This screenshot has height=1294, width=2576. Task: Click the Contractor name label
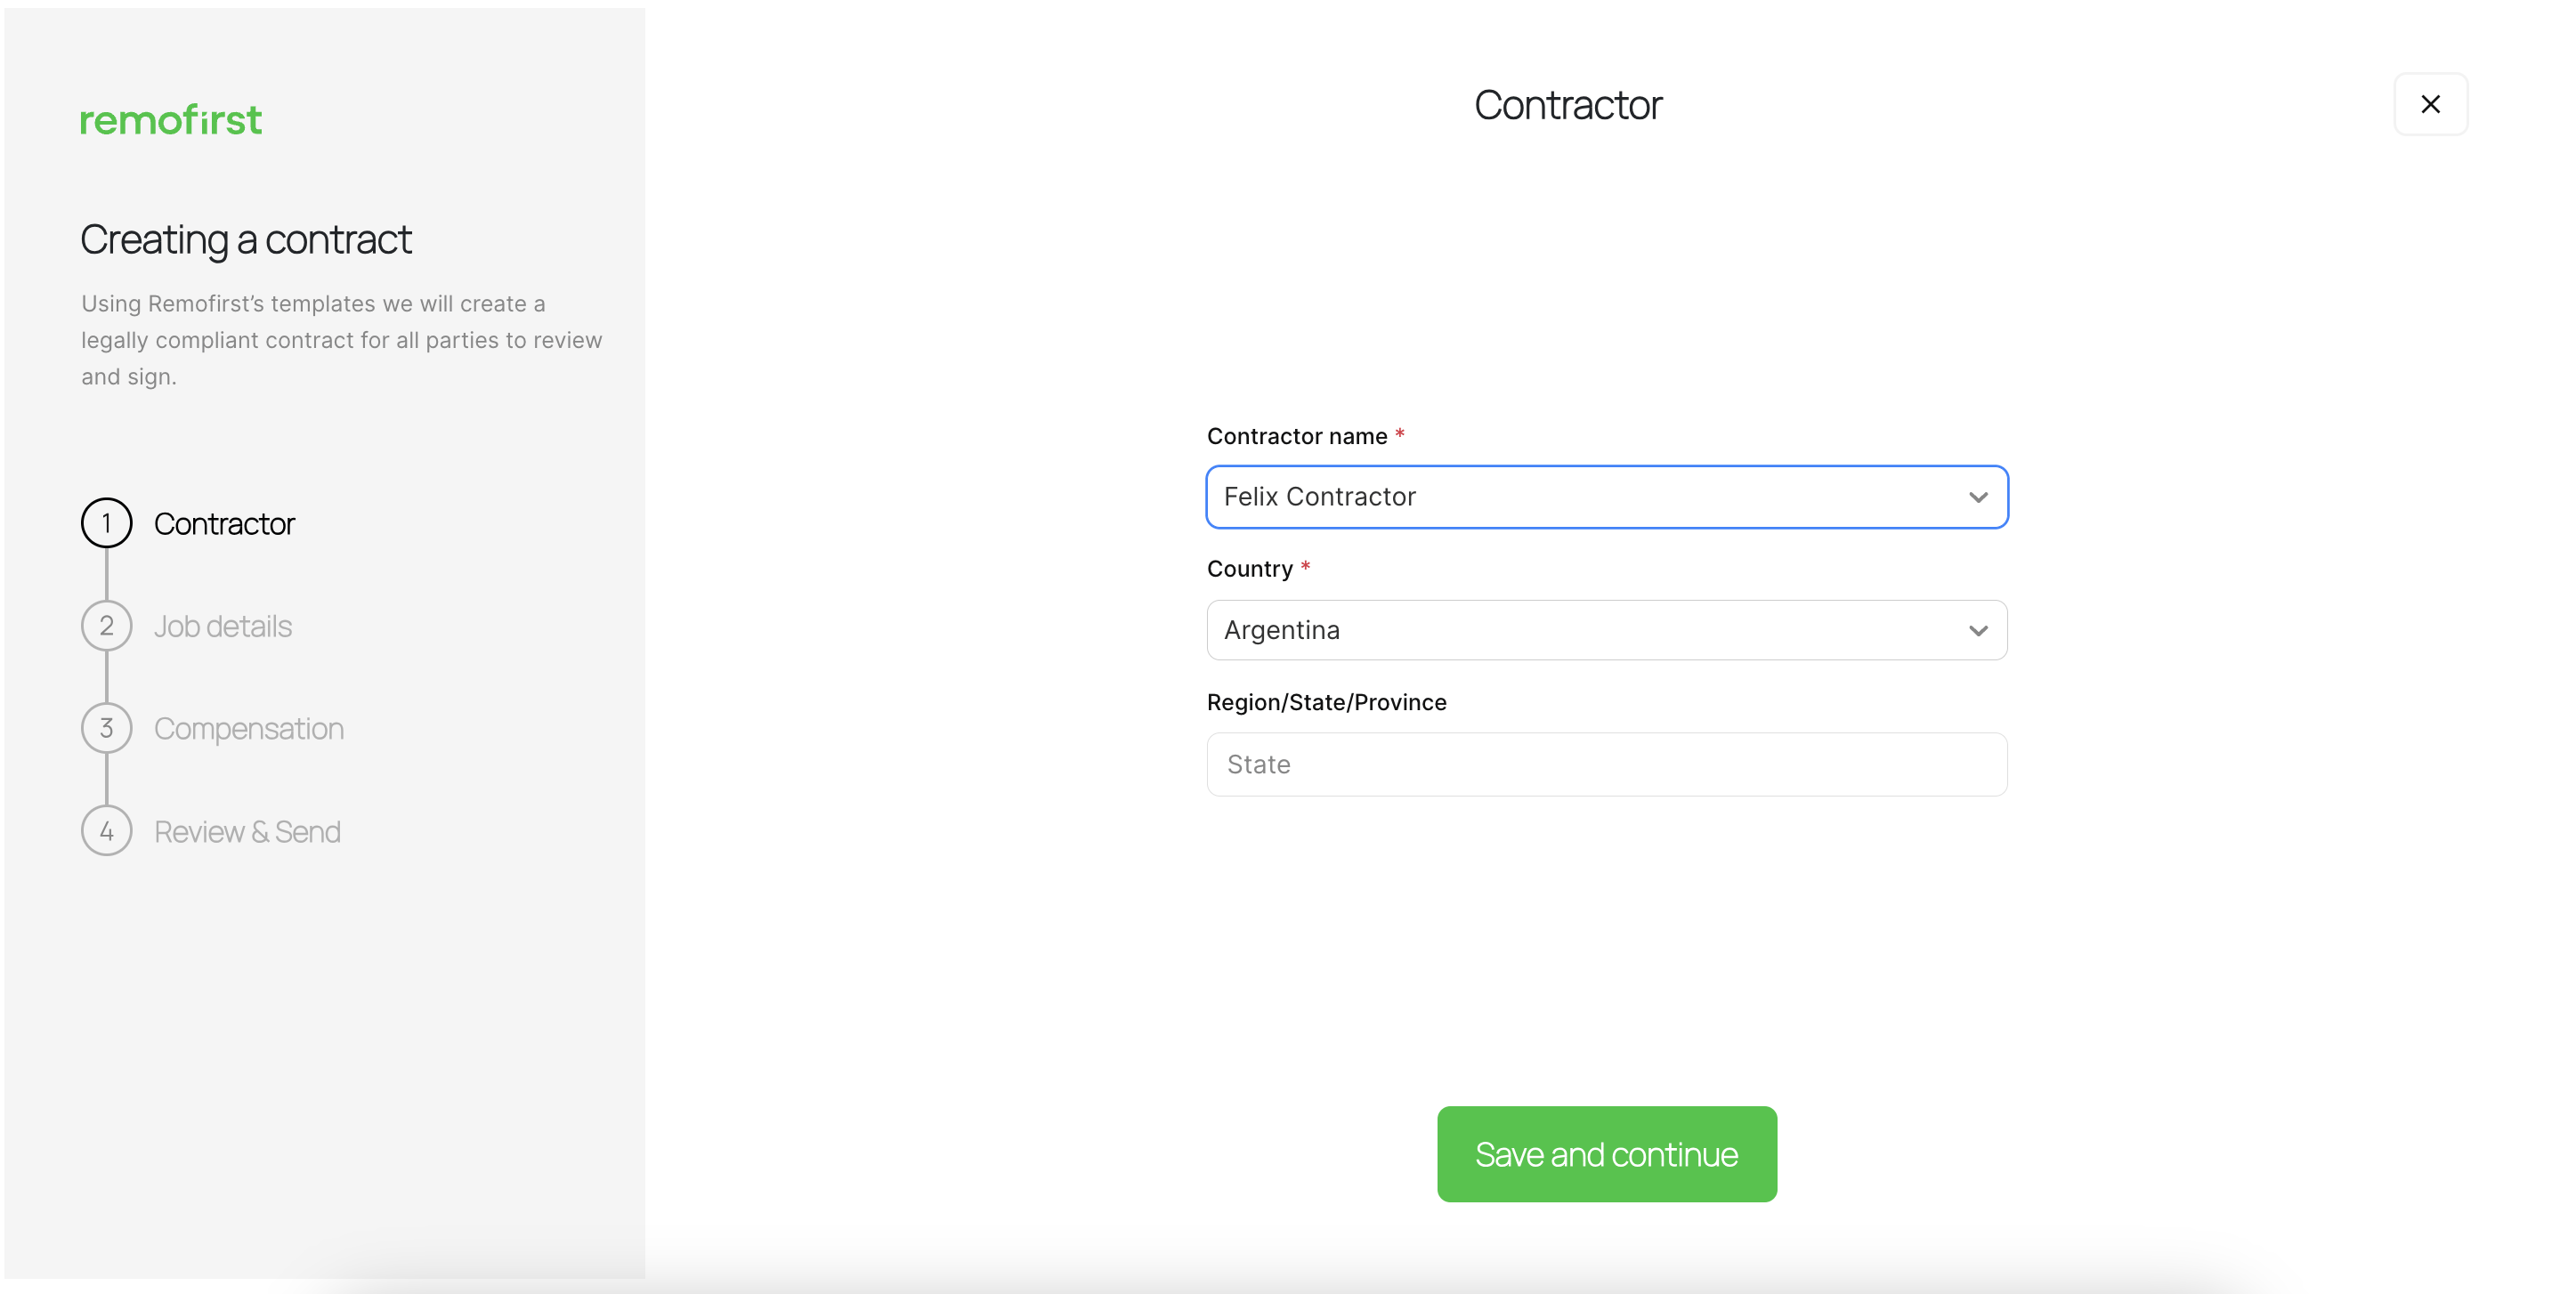tap(1296, 436)
